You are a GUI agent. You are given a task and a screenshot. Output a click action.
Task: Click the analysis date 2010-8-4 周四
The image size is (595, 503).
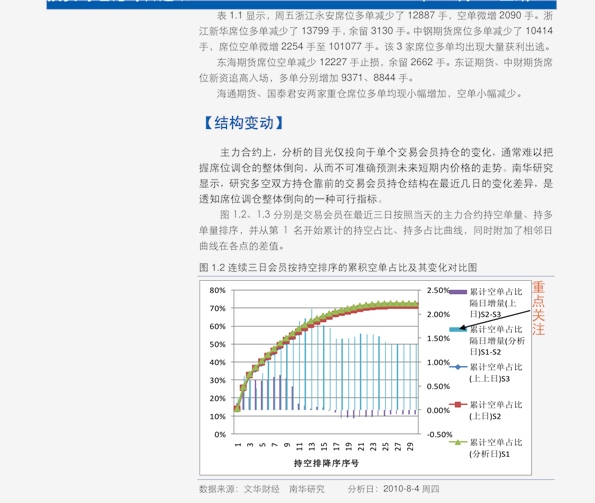coord(411,489)
